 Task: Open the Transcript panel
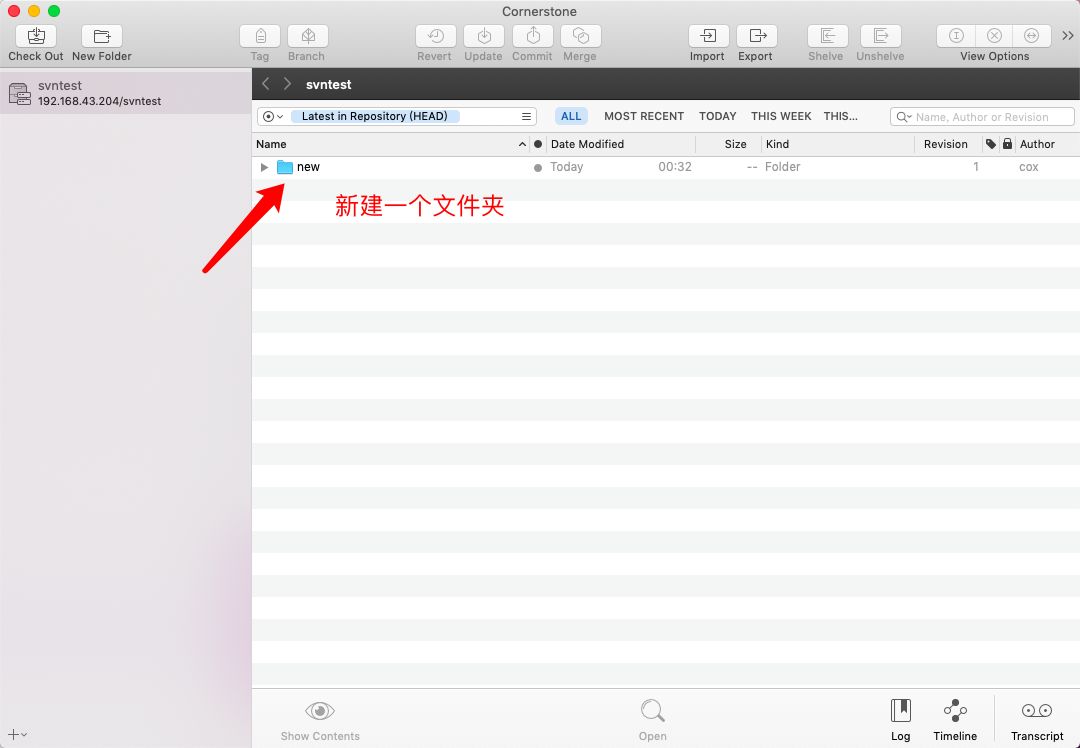[1037, 720]
